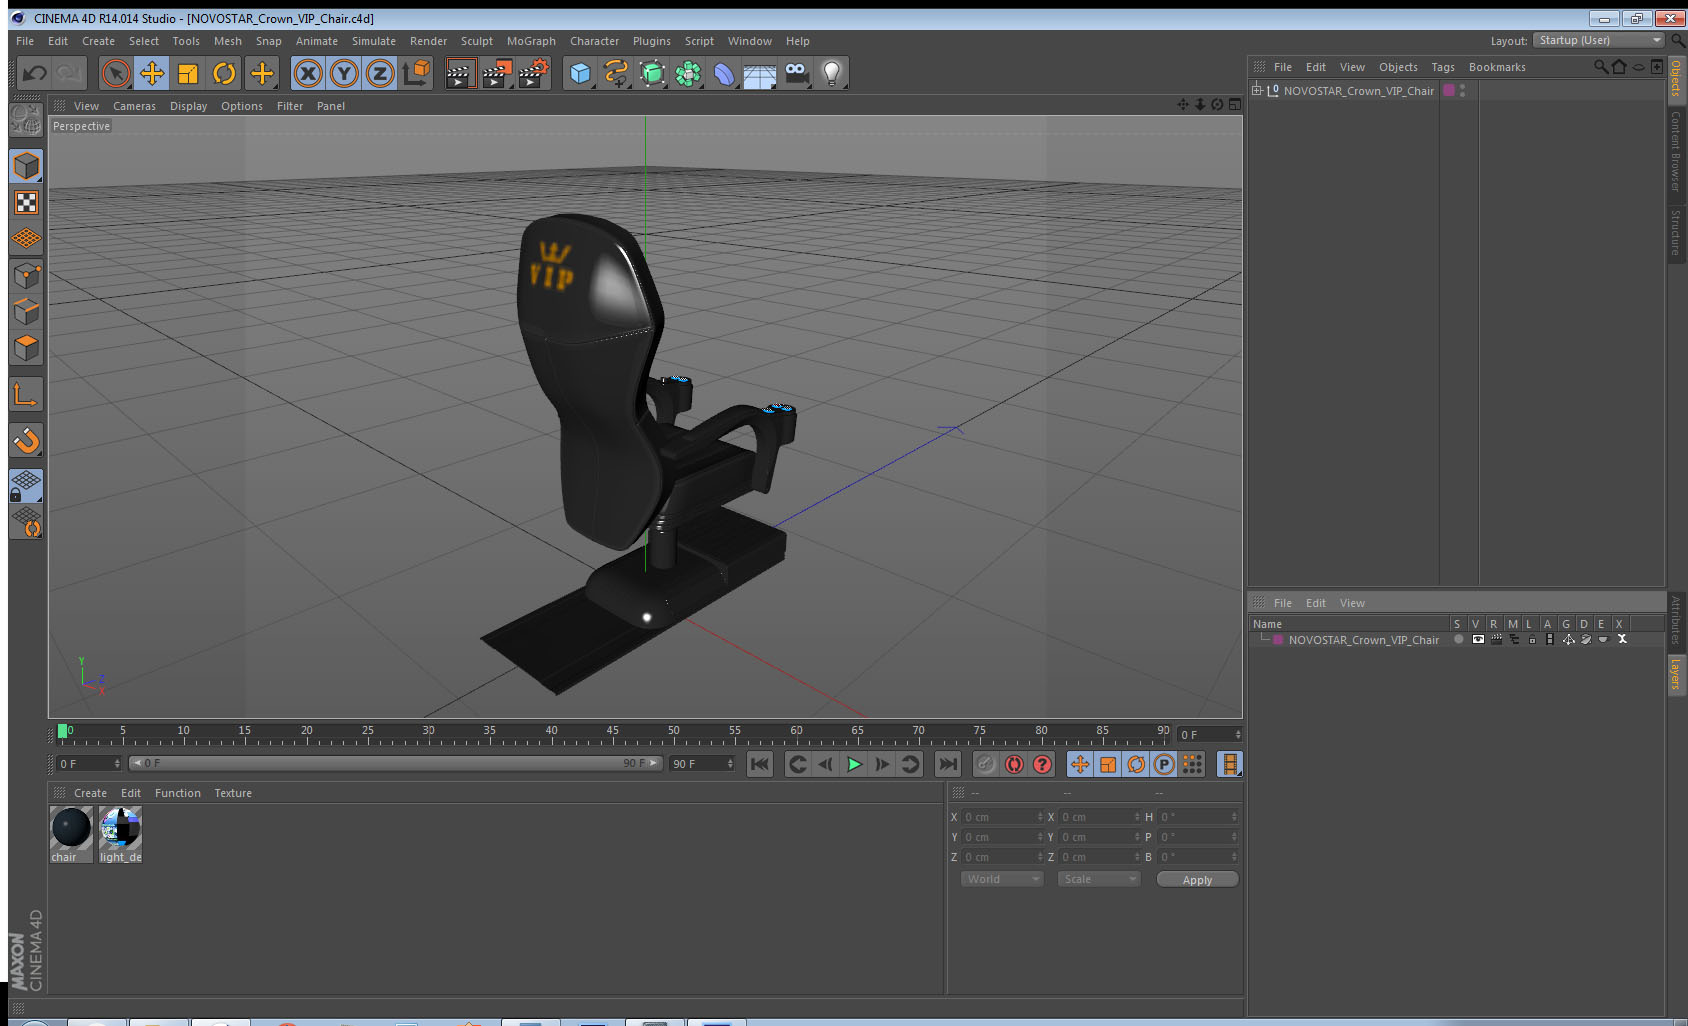This screenshot has width=1688, height=1026.
Task: Click Render to Picture Viewer icon
Action: click(497, 73)
